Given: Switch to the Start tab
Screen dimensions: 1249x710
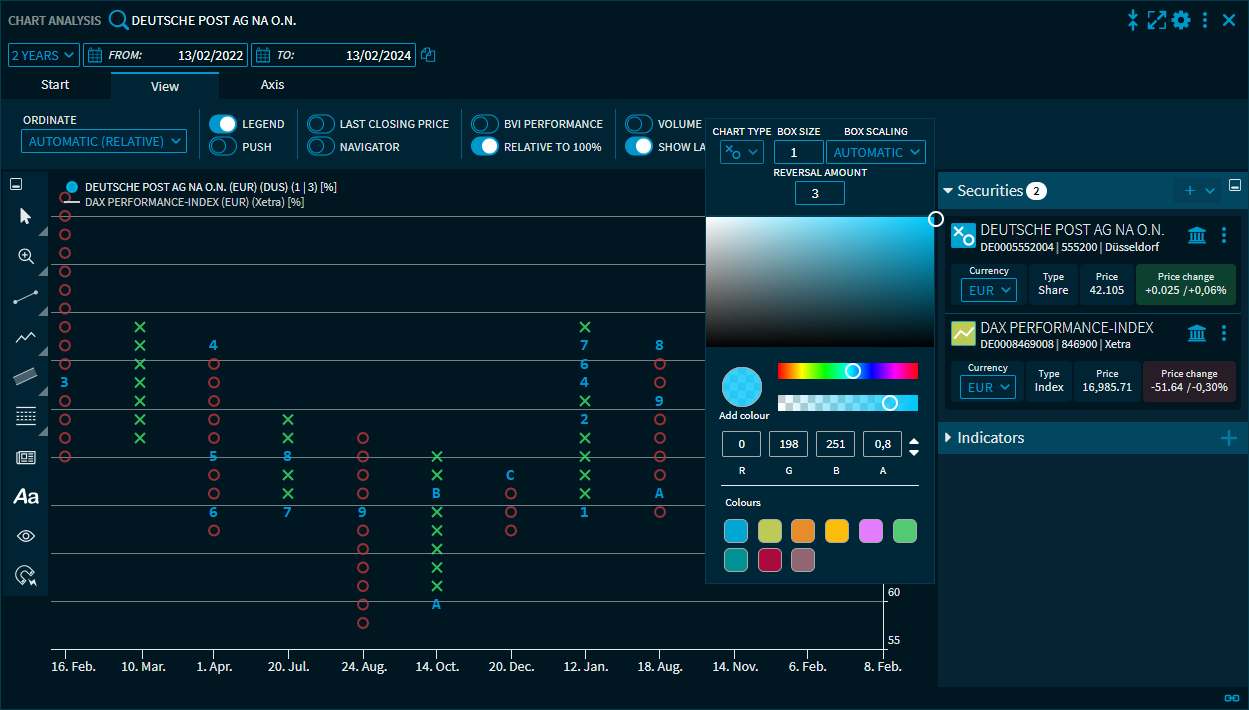Looking at the screenshot, I should 55,85.
